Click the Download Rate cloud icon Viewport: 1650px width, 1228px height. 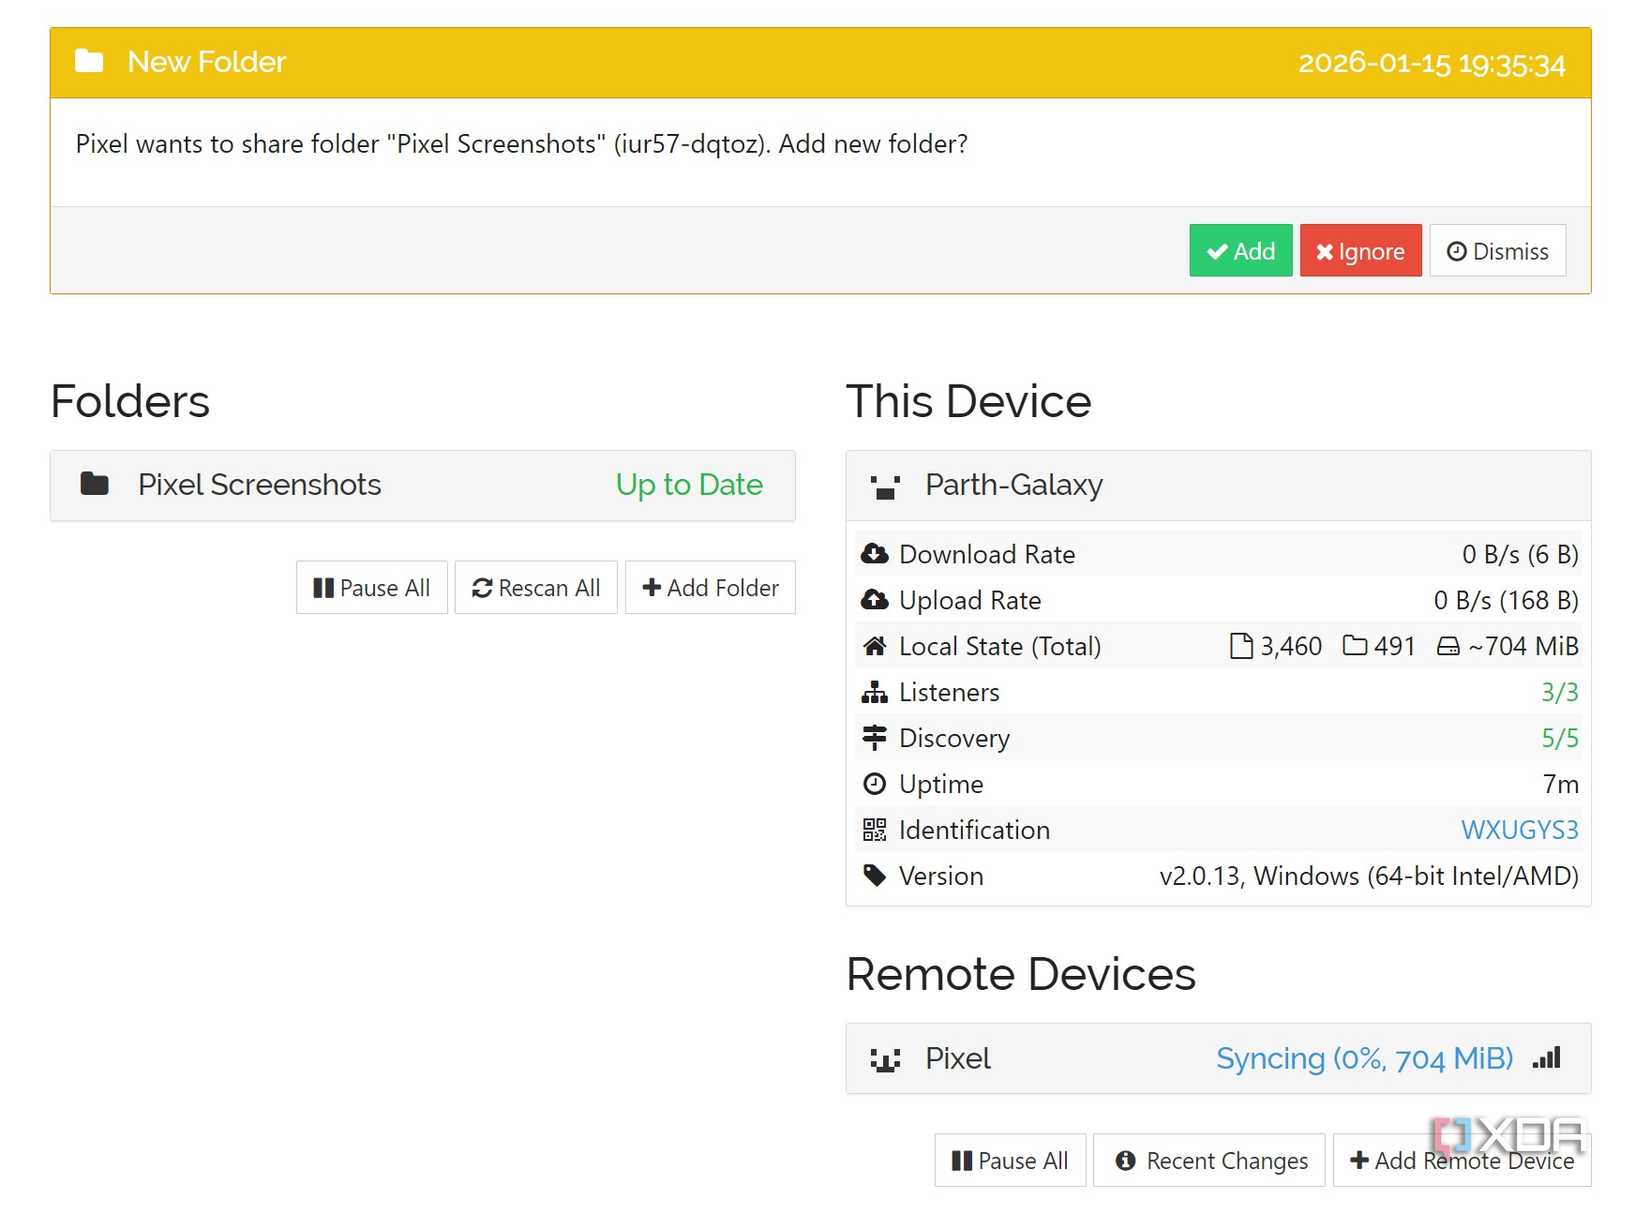pos(874,554)
